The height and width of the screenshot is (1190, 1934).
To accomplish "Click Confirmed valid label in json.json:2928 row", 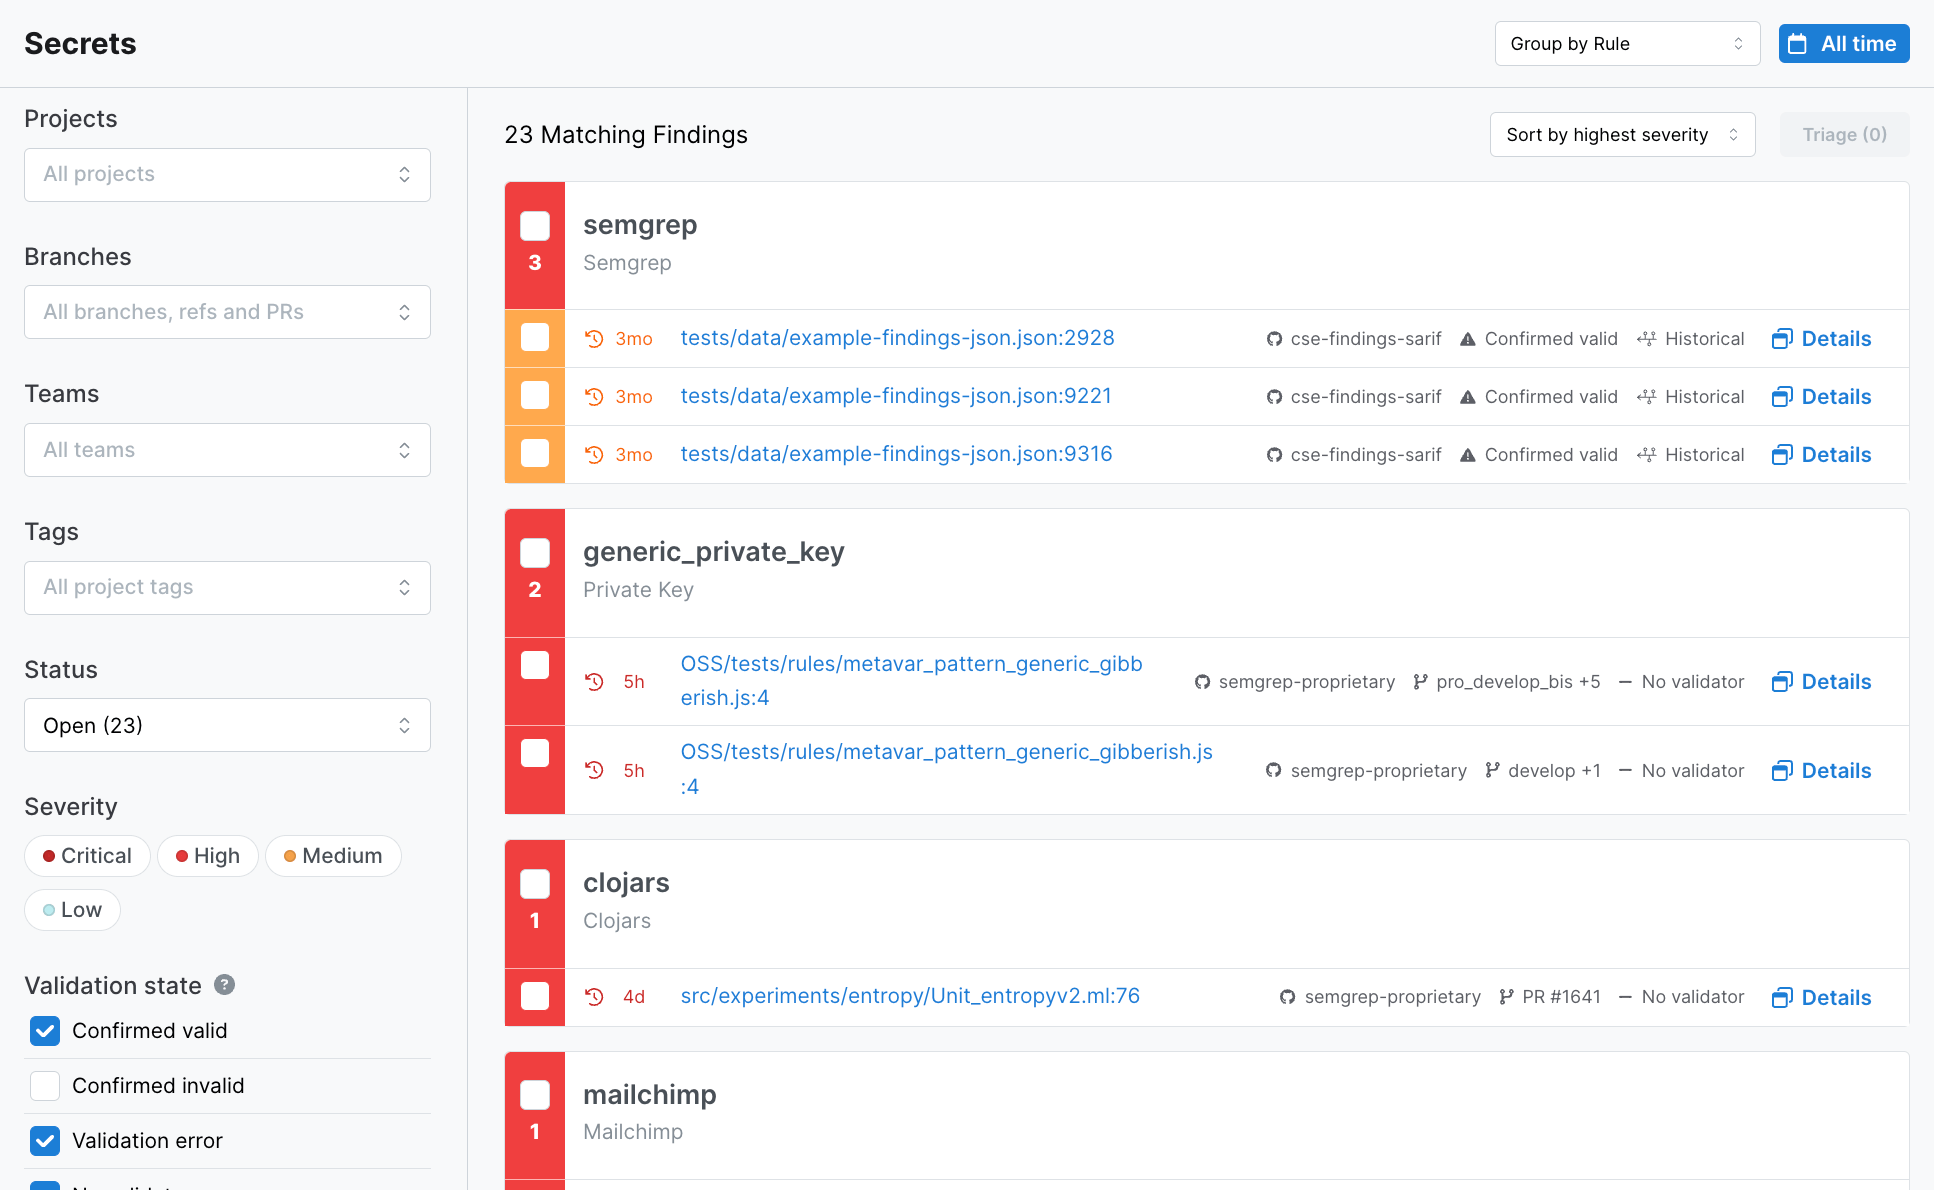I will [x=1551, y=339].
